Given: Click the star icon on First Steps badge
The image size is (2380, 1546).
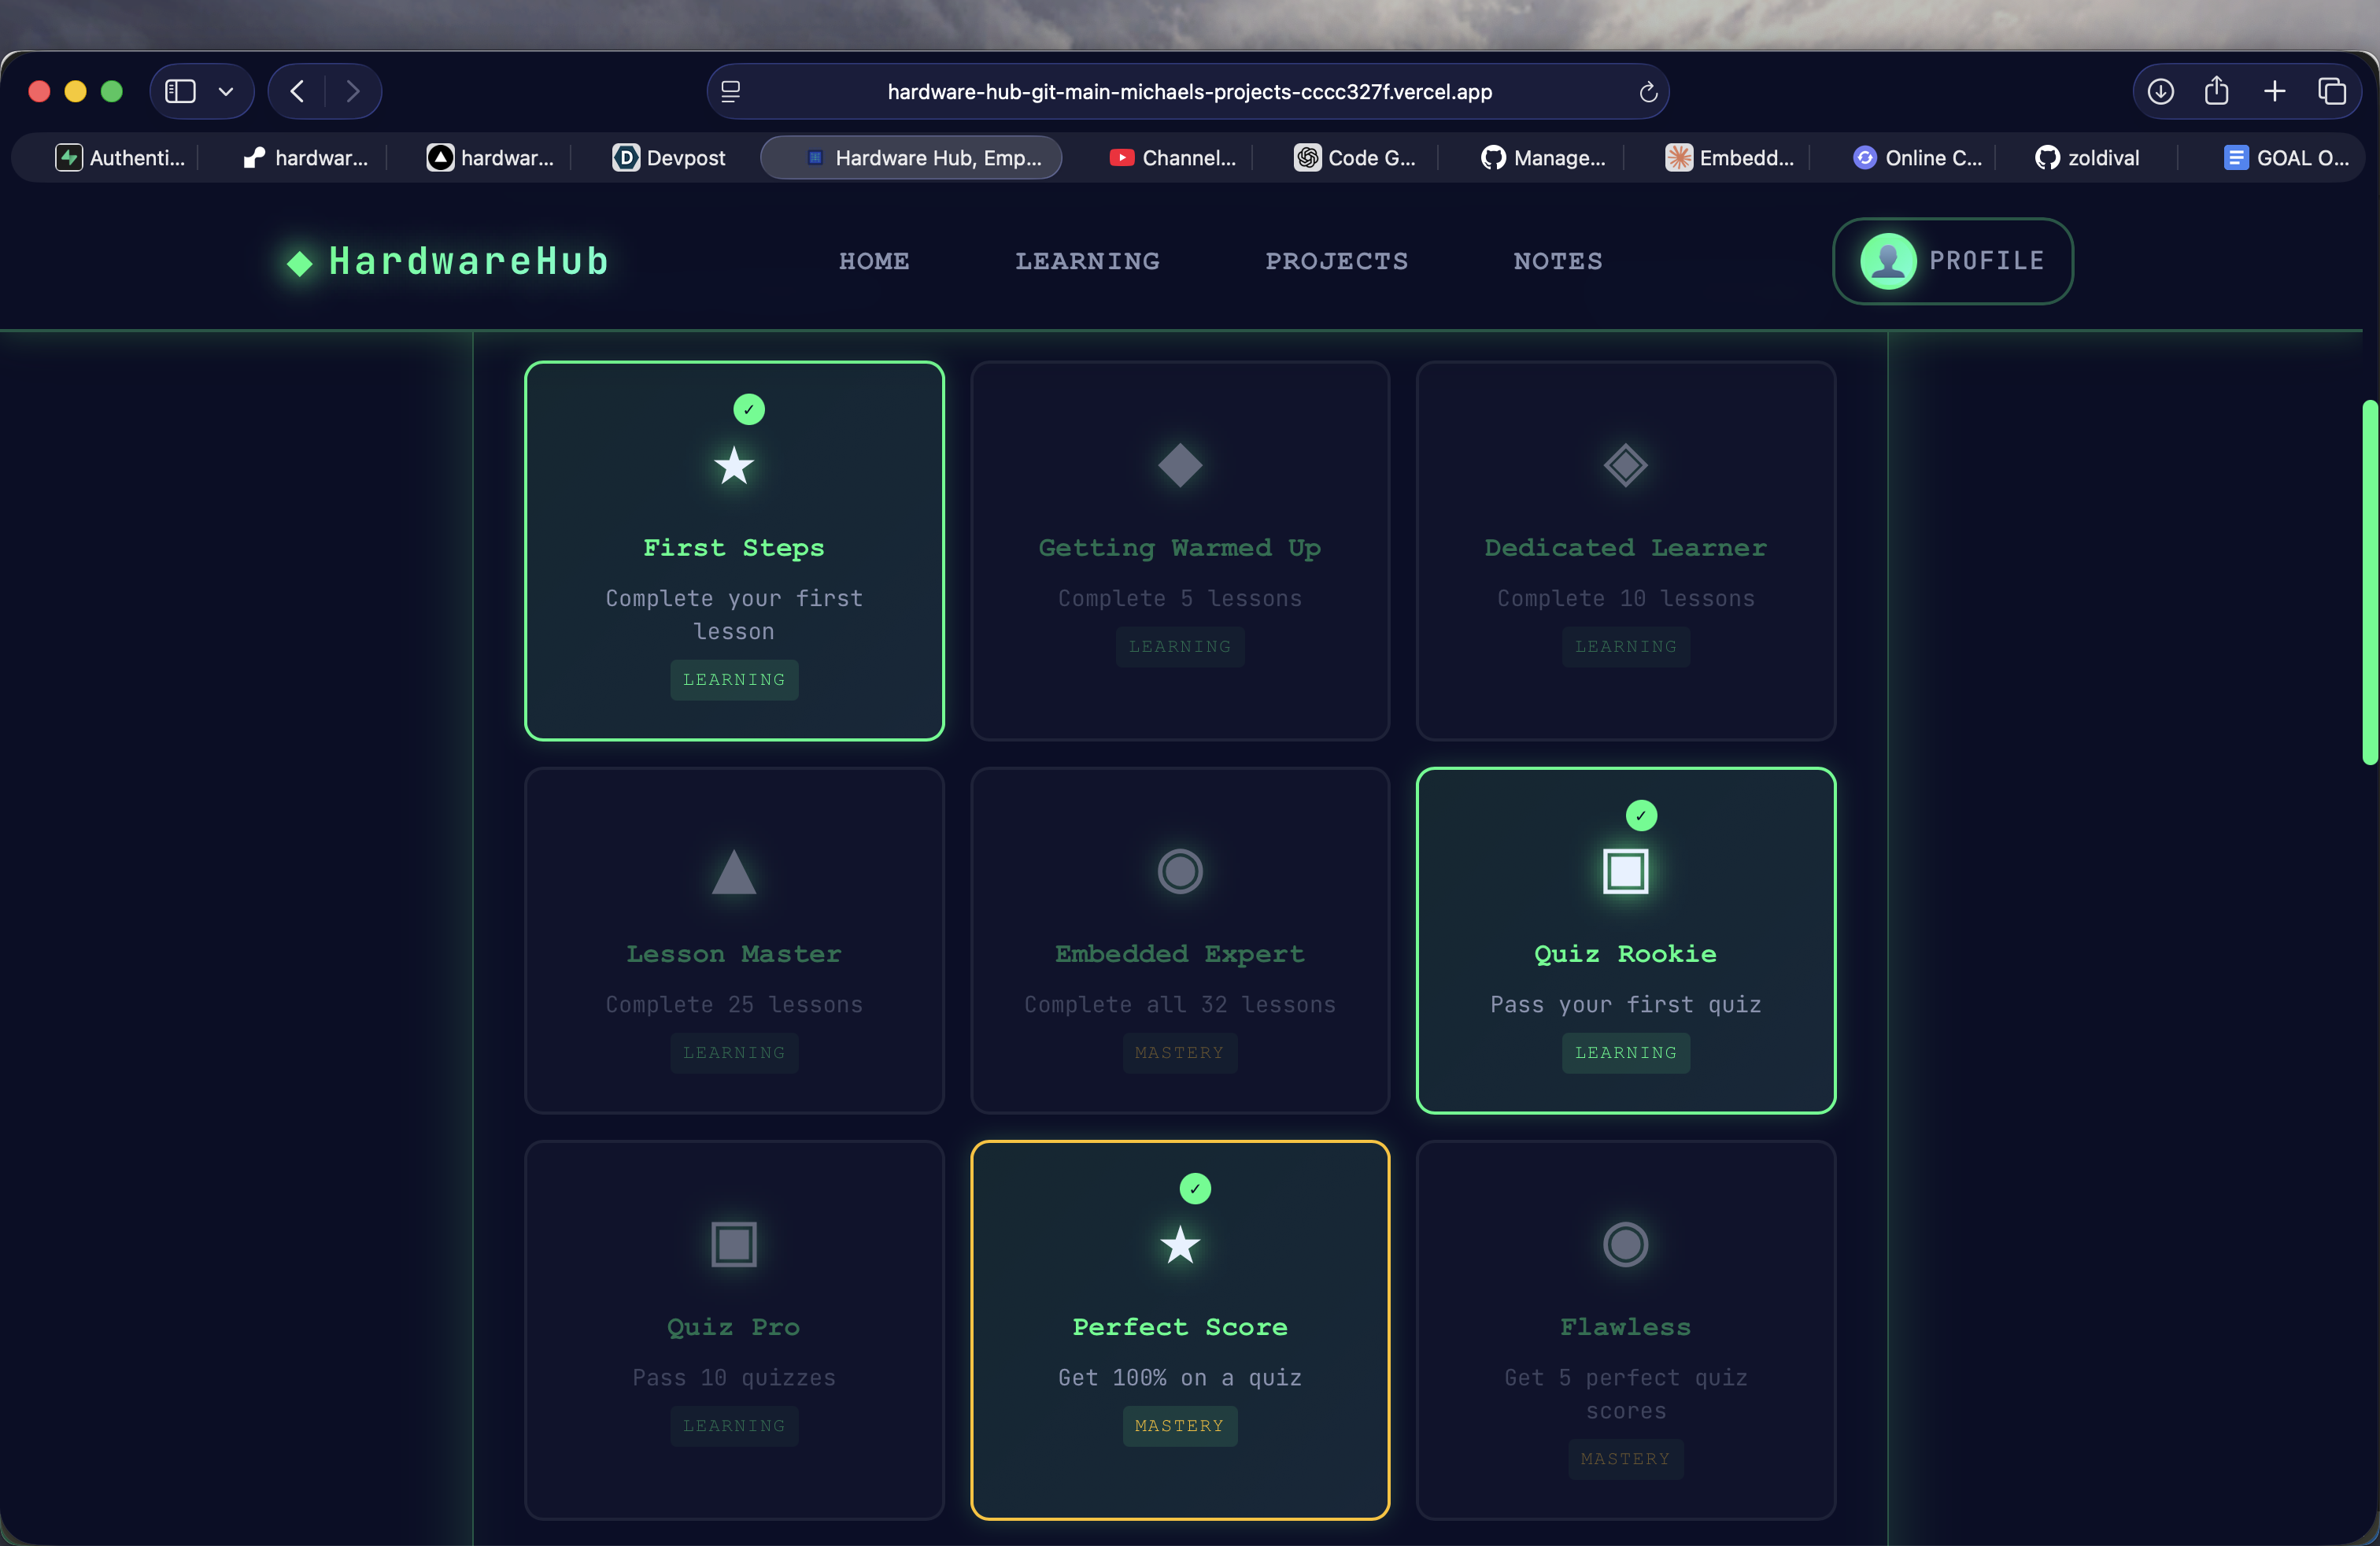Looking at the screenshot, I should pos(734,465).
